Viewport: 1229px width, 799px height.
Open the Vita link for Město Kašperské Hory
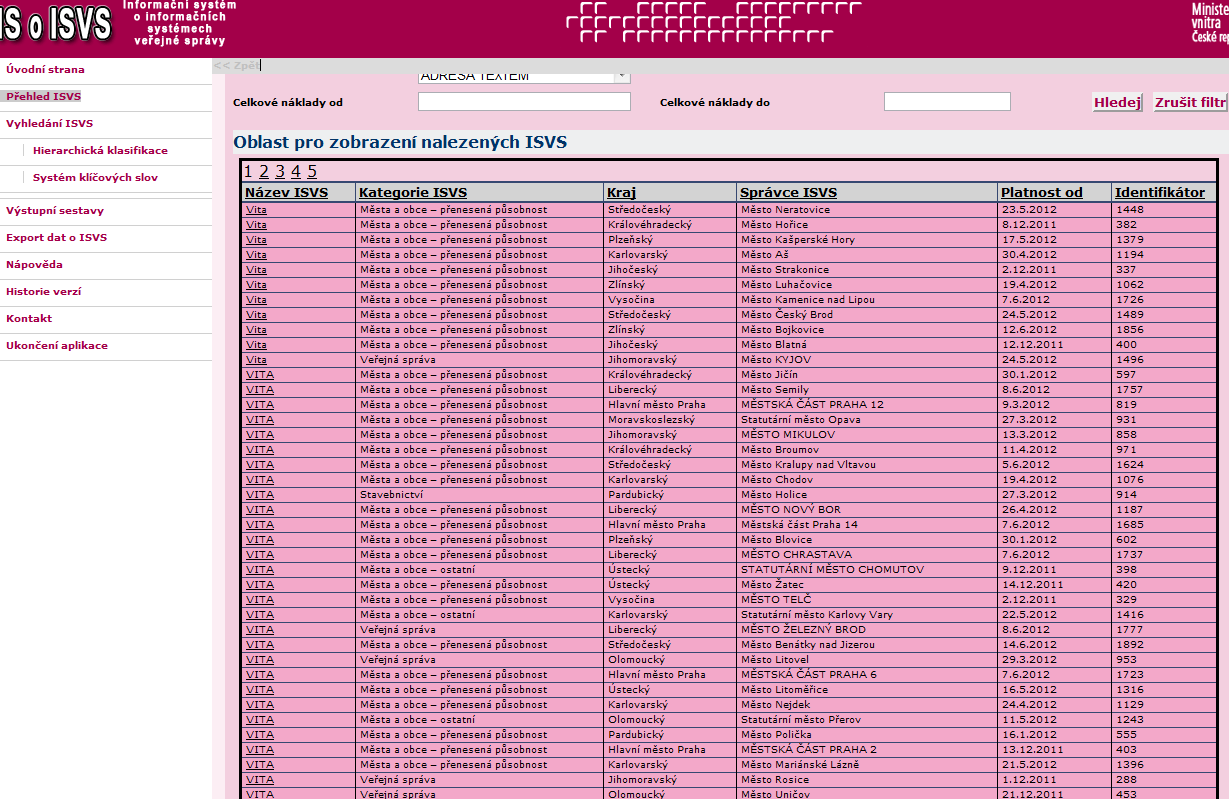(256, 240)
